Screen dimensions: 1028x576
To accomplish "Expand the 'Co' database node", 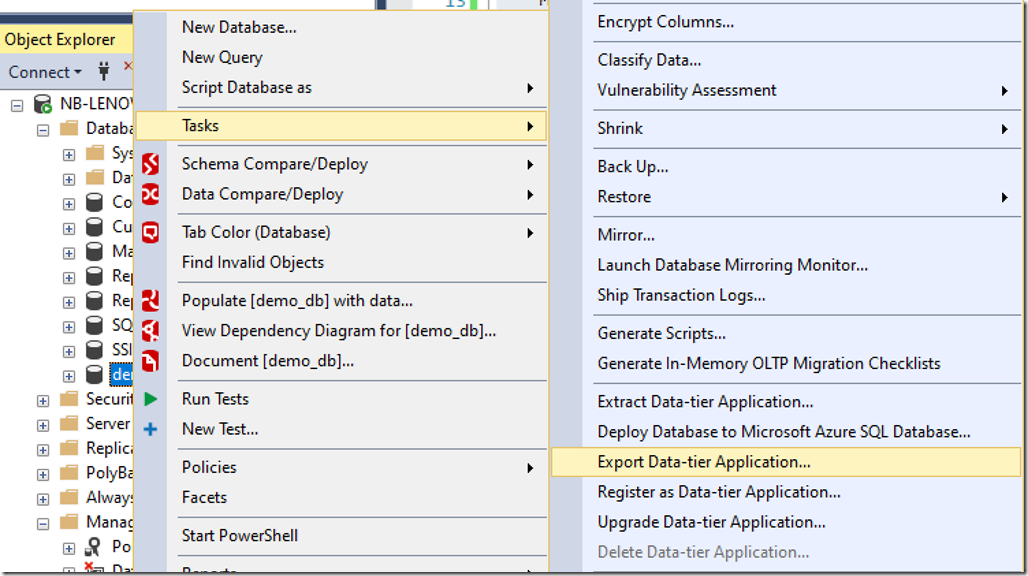I will 69,204.
